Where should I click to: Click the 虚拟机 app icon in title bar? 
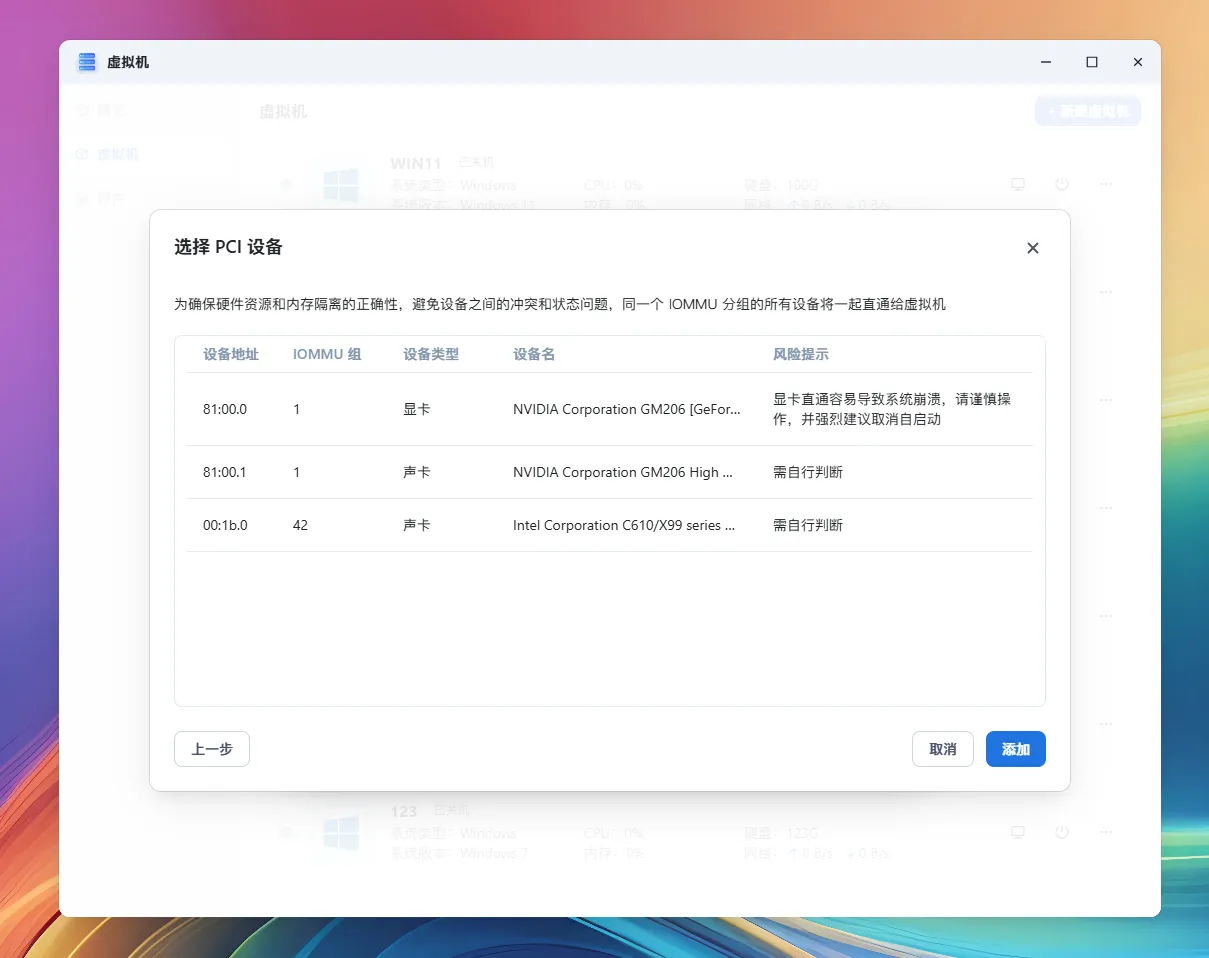tap(87, 62)
